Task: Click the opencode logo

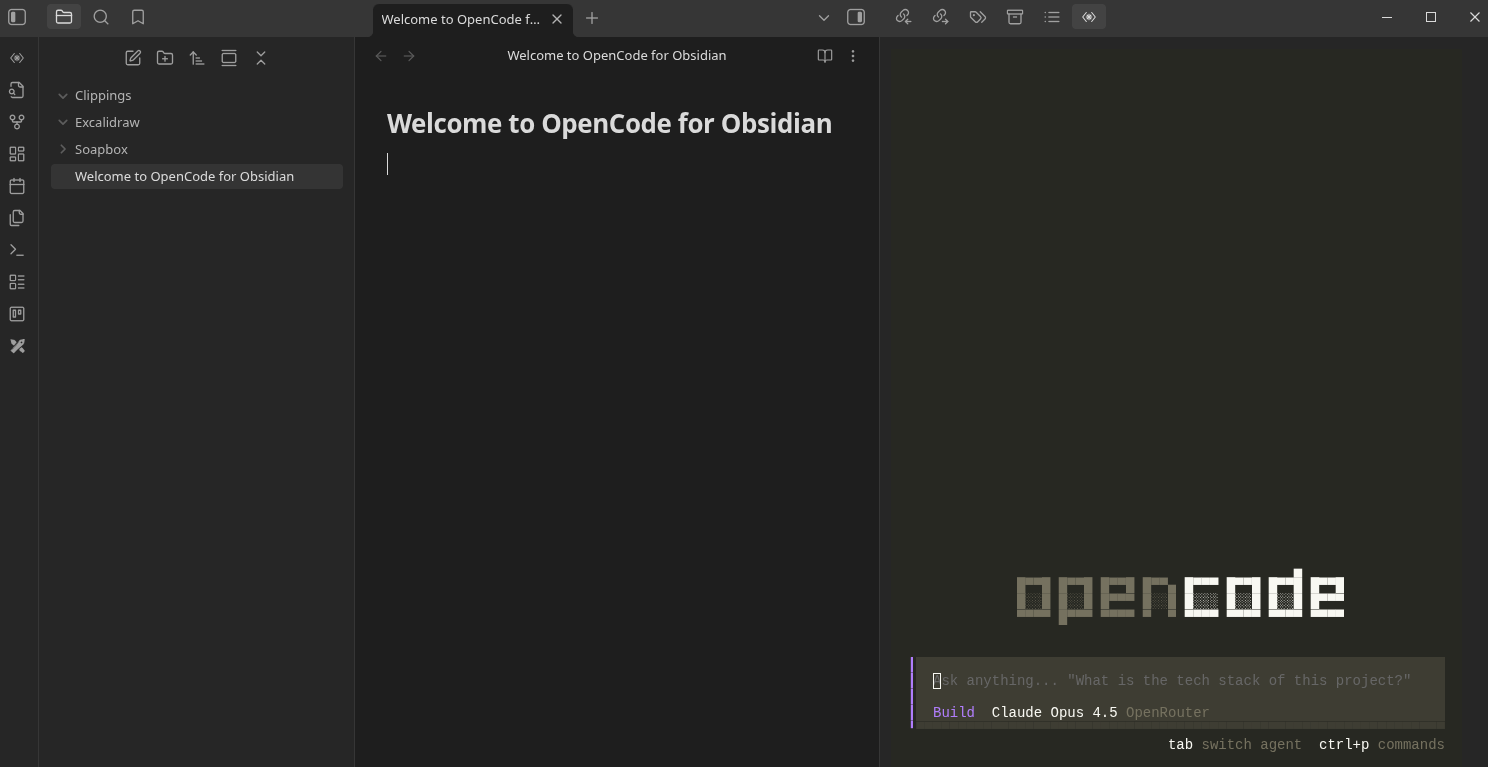Action: click(1180, 595)
